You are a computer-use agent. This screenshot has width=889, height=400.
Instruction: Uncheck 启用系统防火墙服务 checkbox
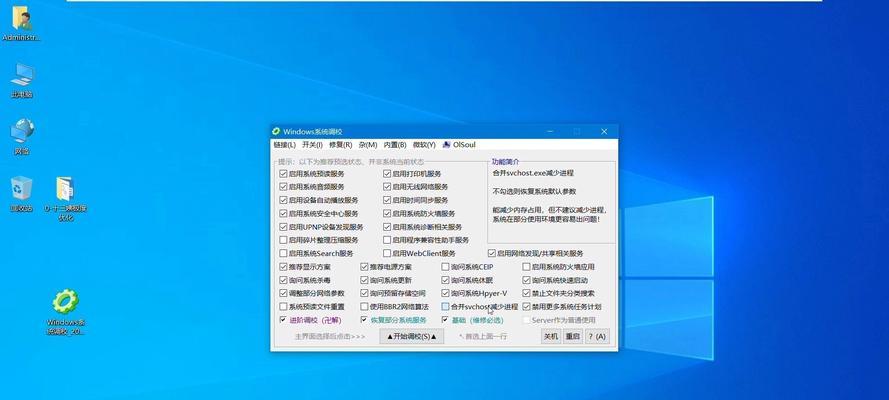click(x=387, y=214)
